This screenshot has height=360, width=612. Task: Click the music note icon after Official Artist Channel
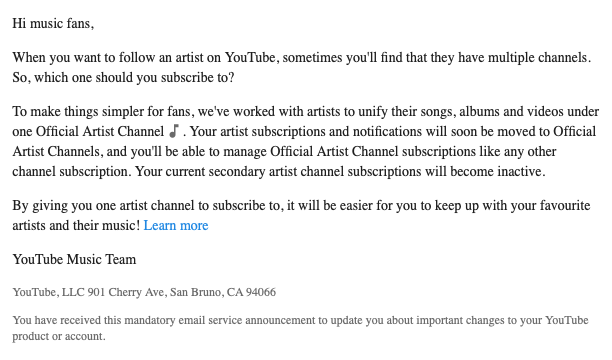click(x=174, y=131)
